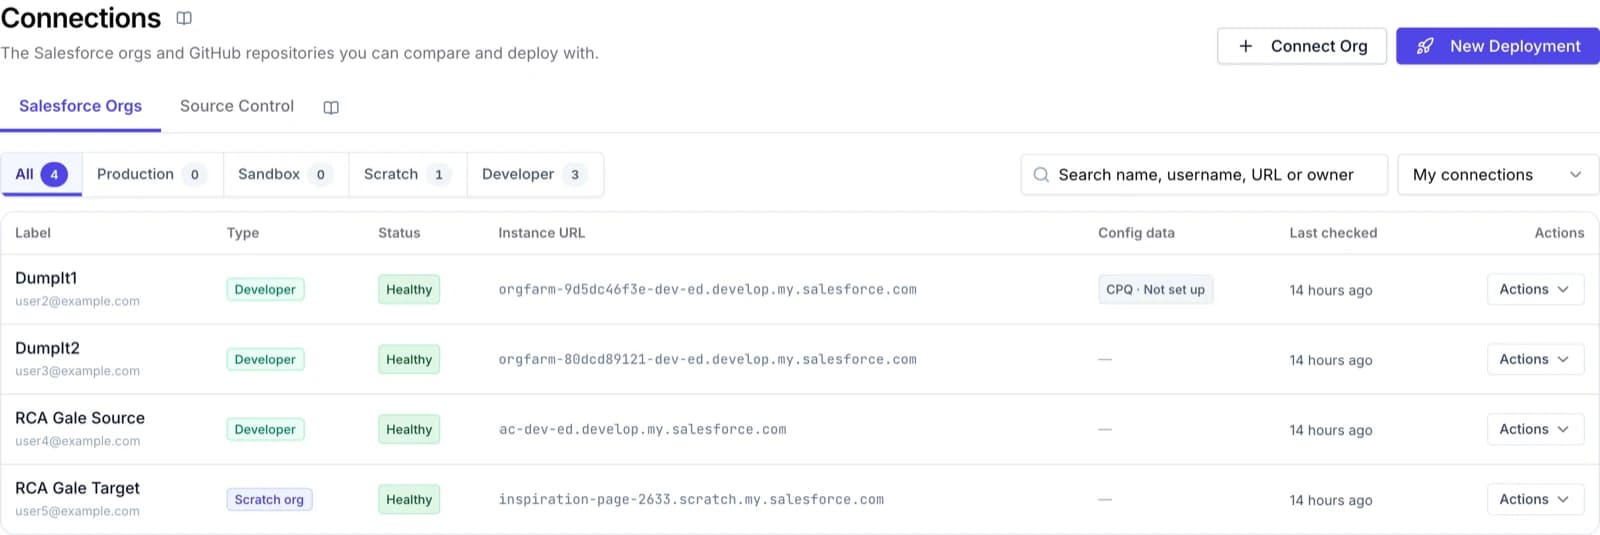Switch to the Salesforce Orgs tab

(80, 106)
